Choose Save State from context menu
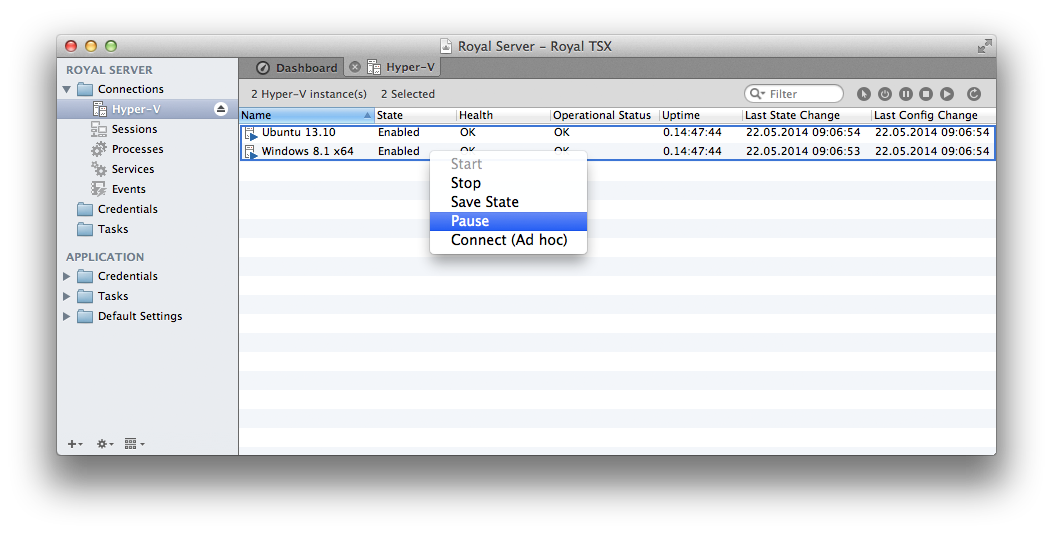The width and height of the screenshot is (1053, 534). [x=508, y=202]
